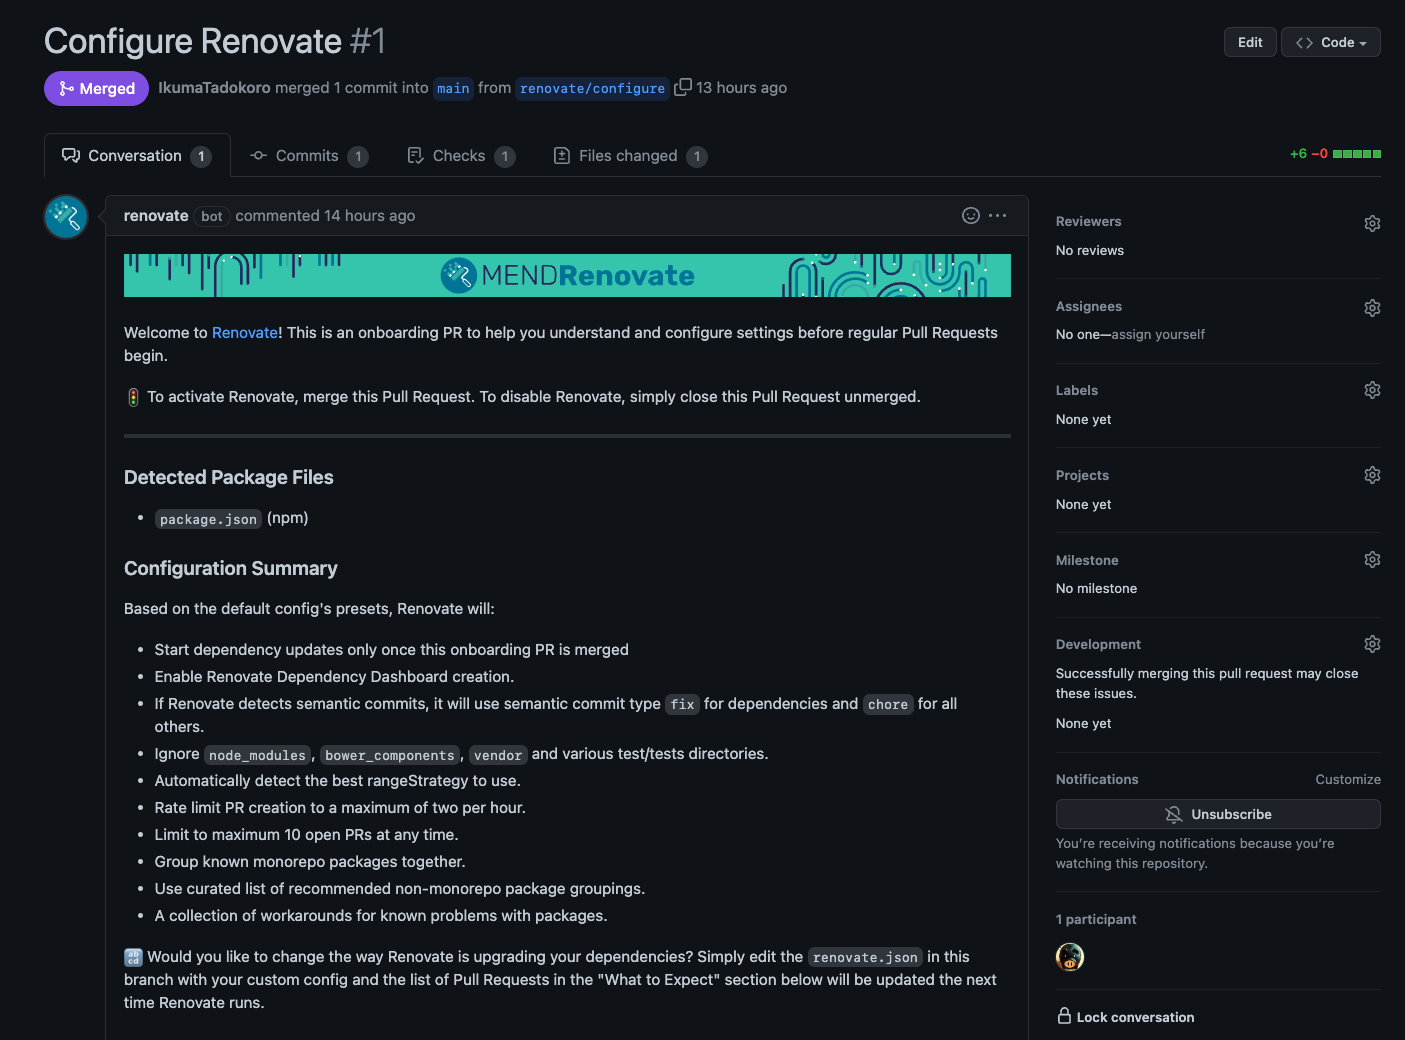Open Development settings gear
The height and width of the screenshot is (1040, 1405).
[1372, 644]
